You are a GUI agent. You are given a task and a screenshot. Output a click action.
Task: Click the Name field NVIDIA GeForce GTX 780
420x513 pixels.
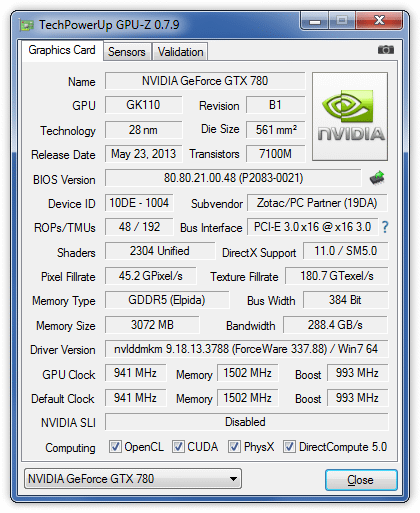[205, 81]
